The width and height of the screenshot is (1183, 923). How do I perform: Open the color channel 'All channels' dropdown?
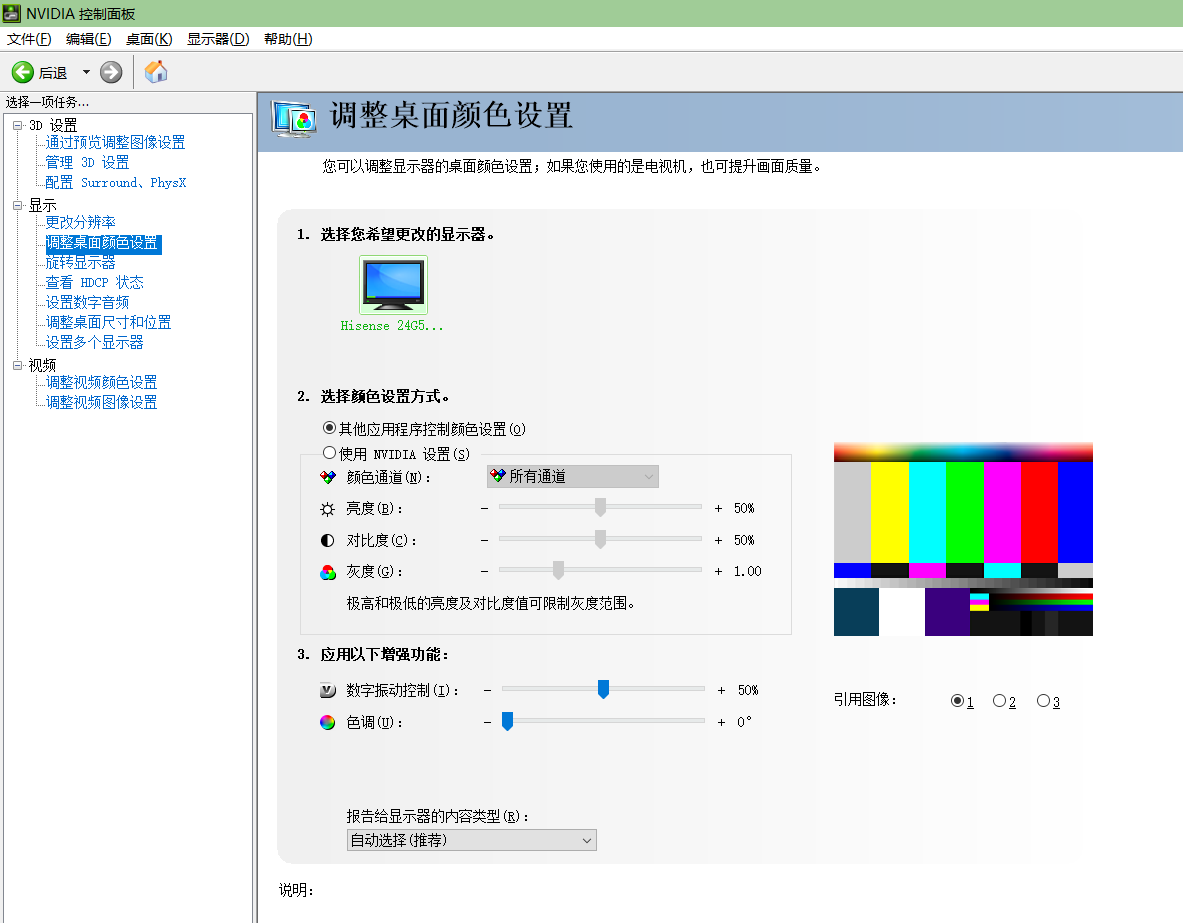573,476
